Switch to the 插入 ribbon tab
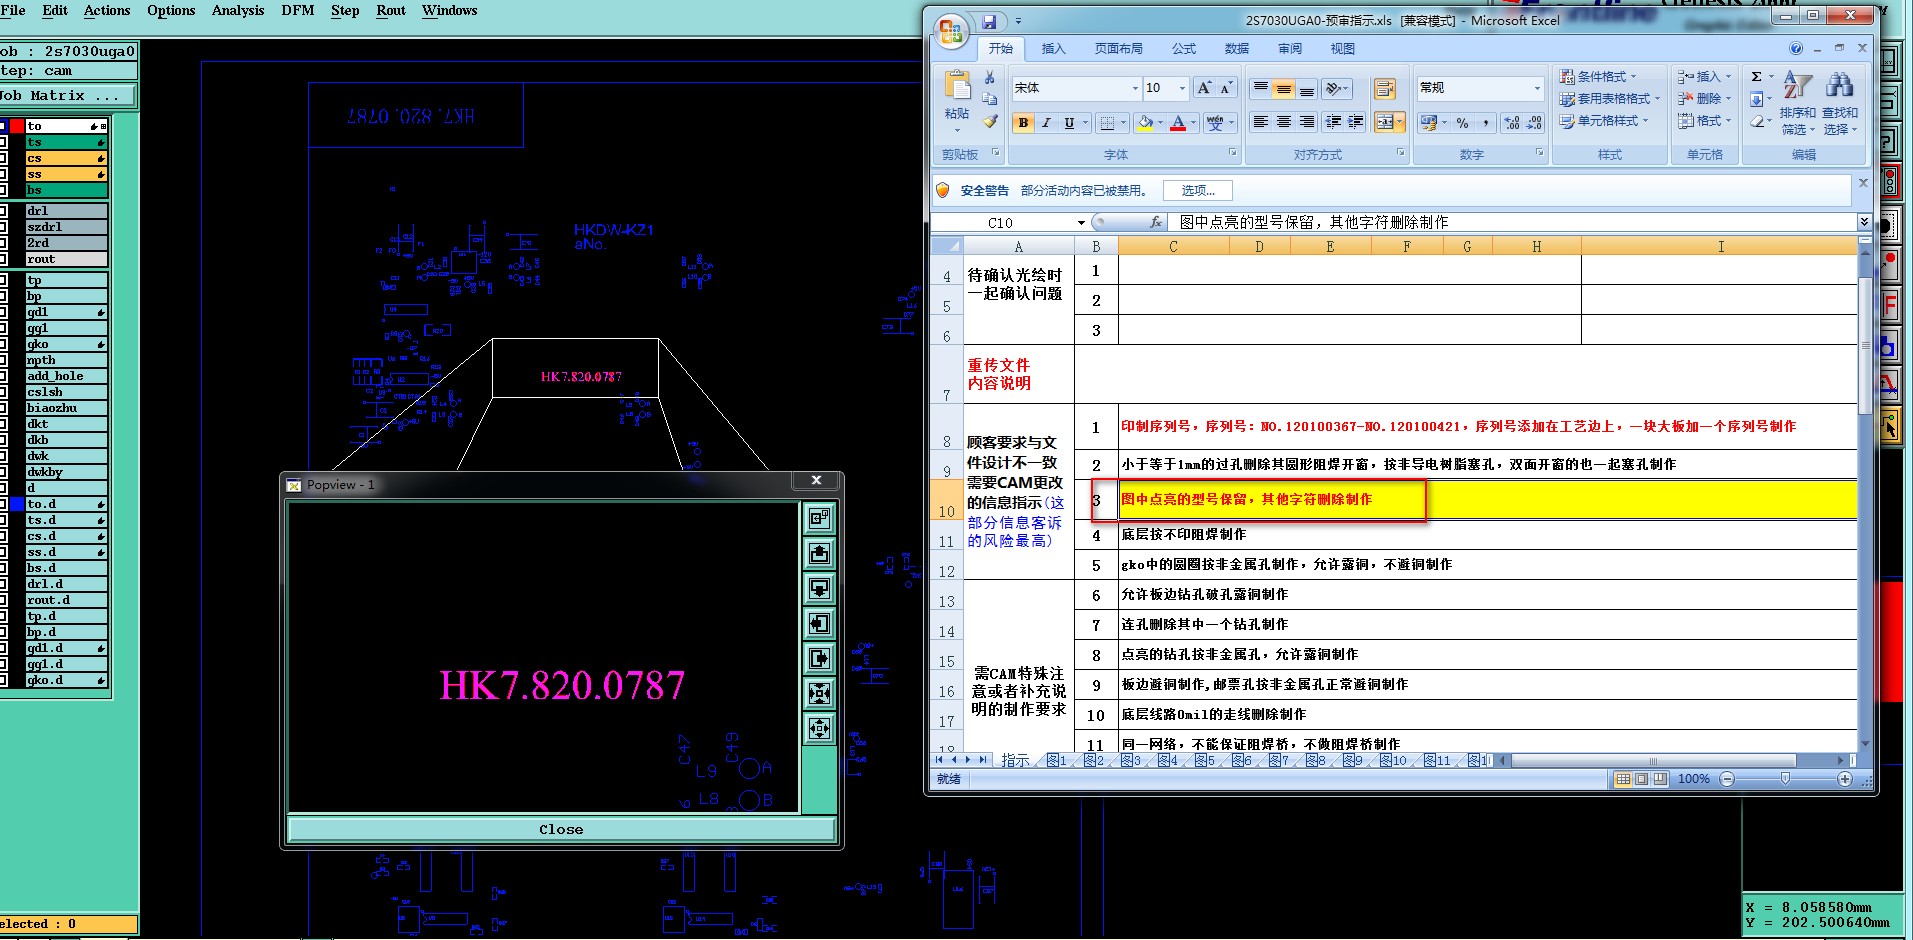 tap(1053, 49)
